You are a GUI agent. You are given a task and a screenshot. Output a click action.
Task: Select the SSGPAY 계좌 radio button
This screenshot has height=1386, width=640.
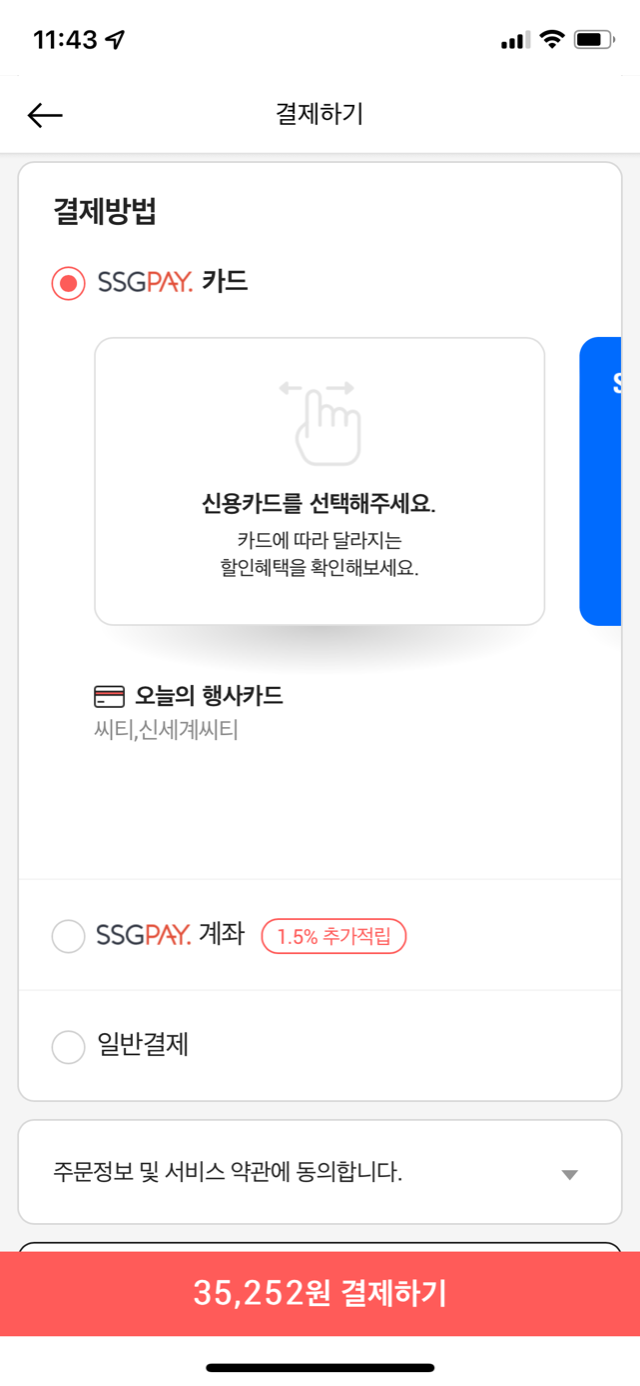(69, 937)
